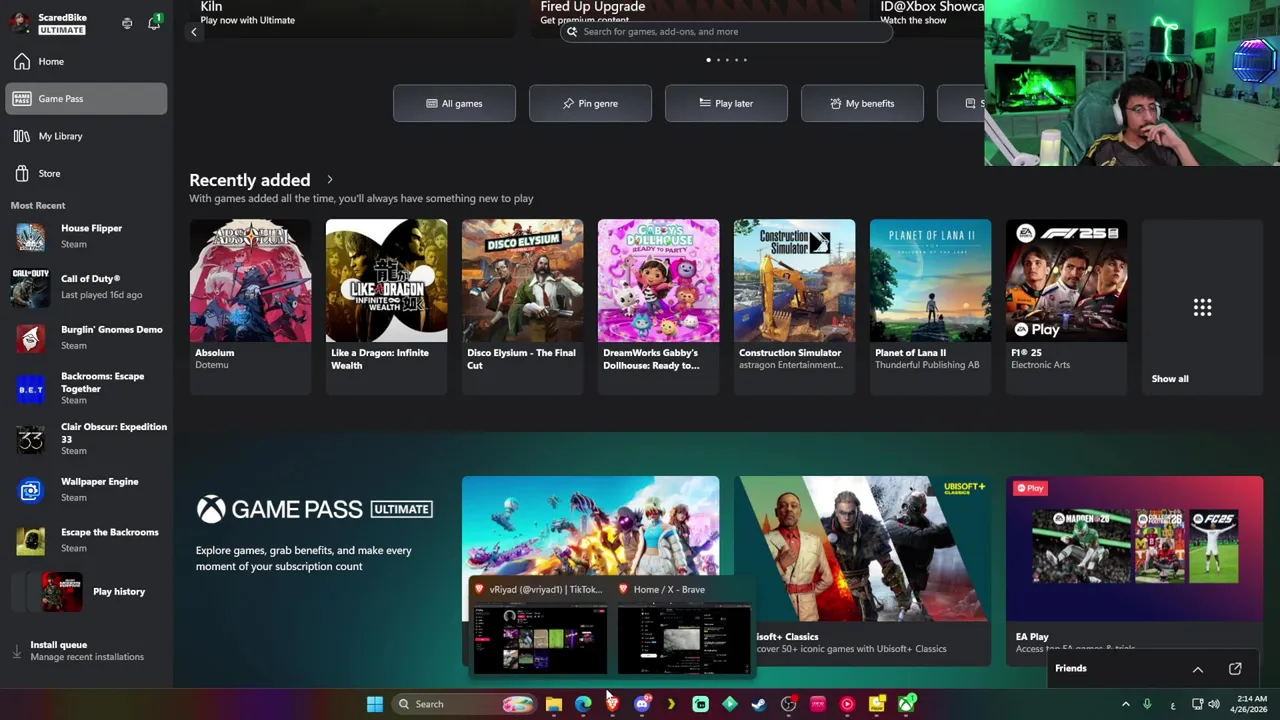Open the OBS Studio taskbar icon
Screen dimensions: 1280x720
click(788, 704)
